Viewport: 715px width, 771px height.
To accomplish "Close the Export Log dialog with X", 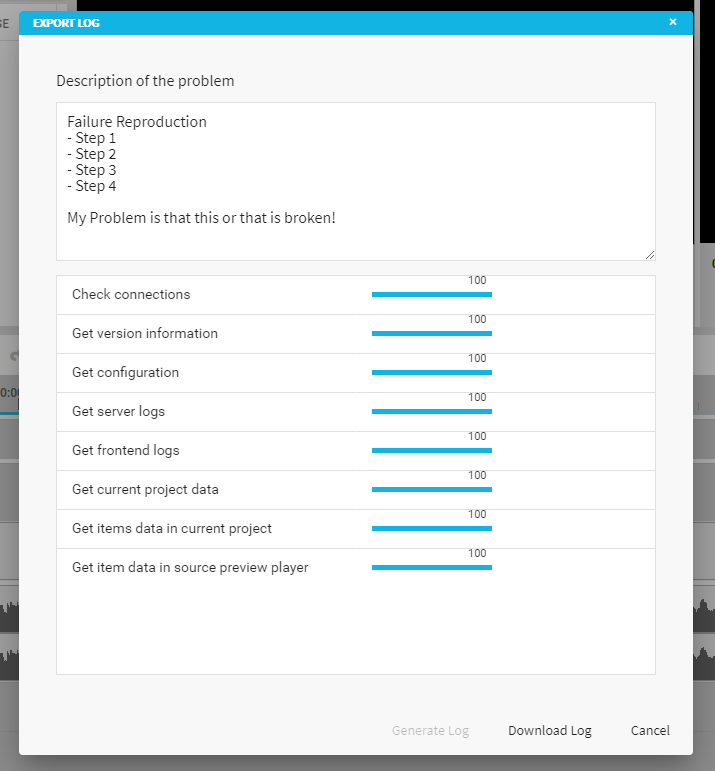I will (x=673, y=22).
